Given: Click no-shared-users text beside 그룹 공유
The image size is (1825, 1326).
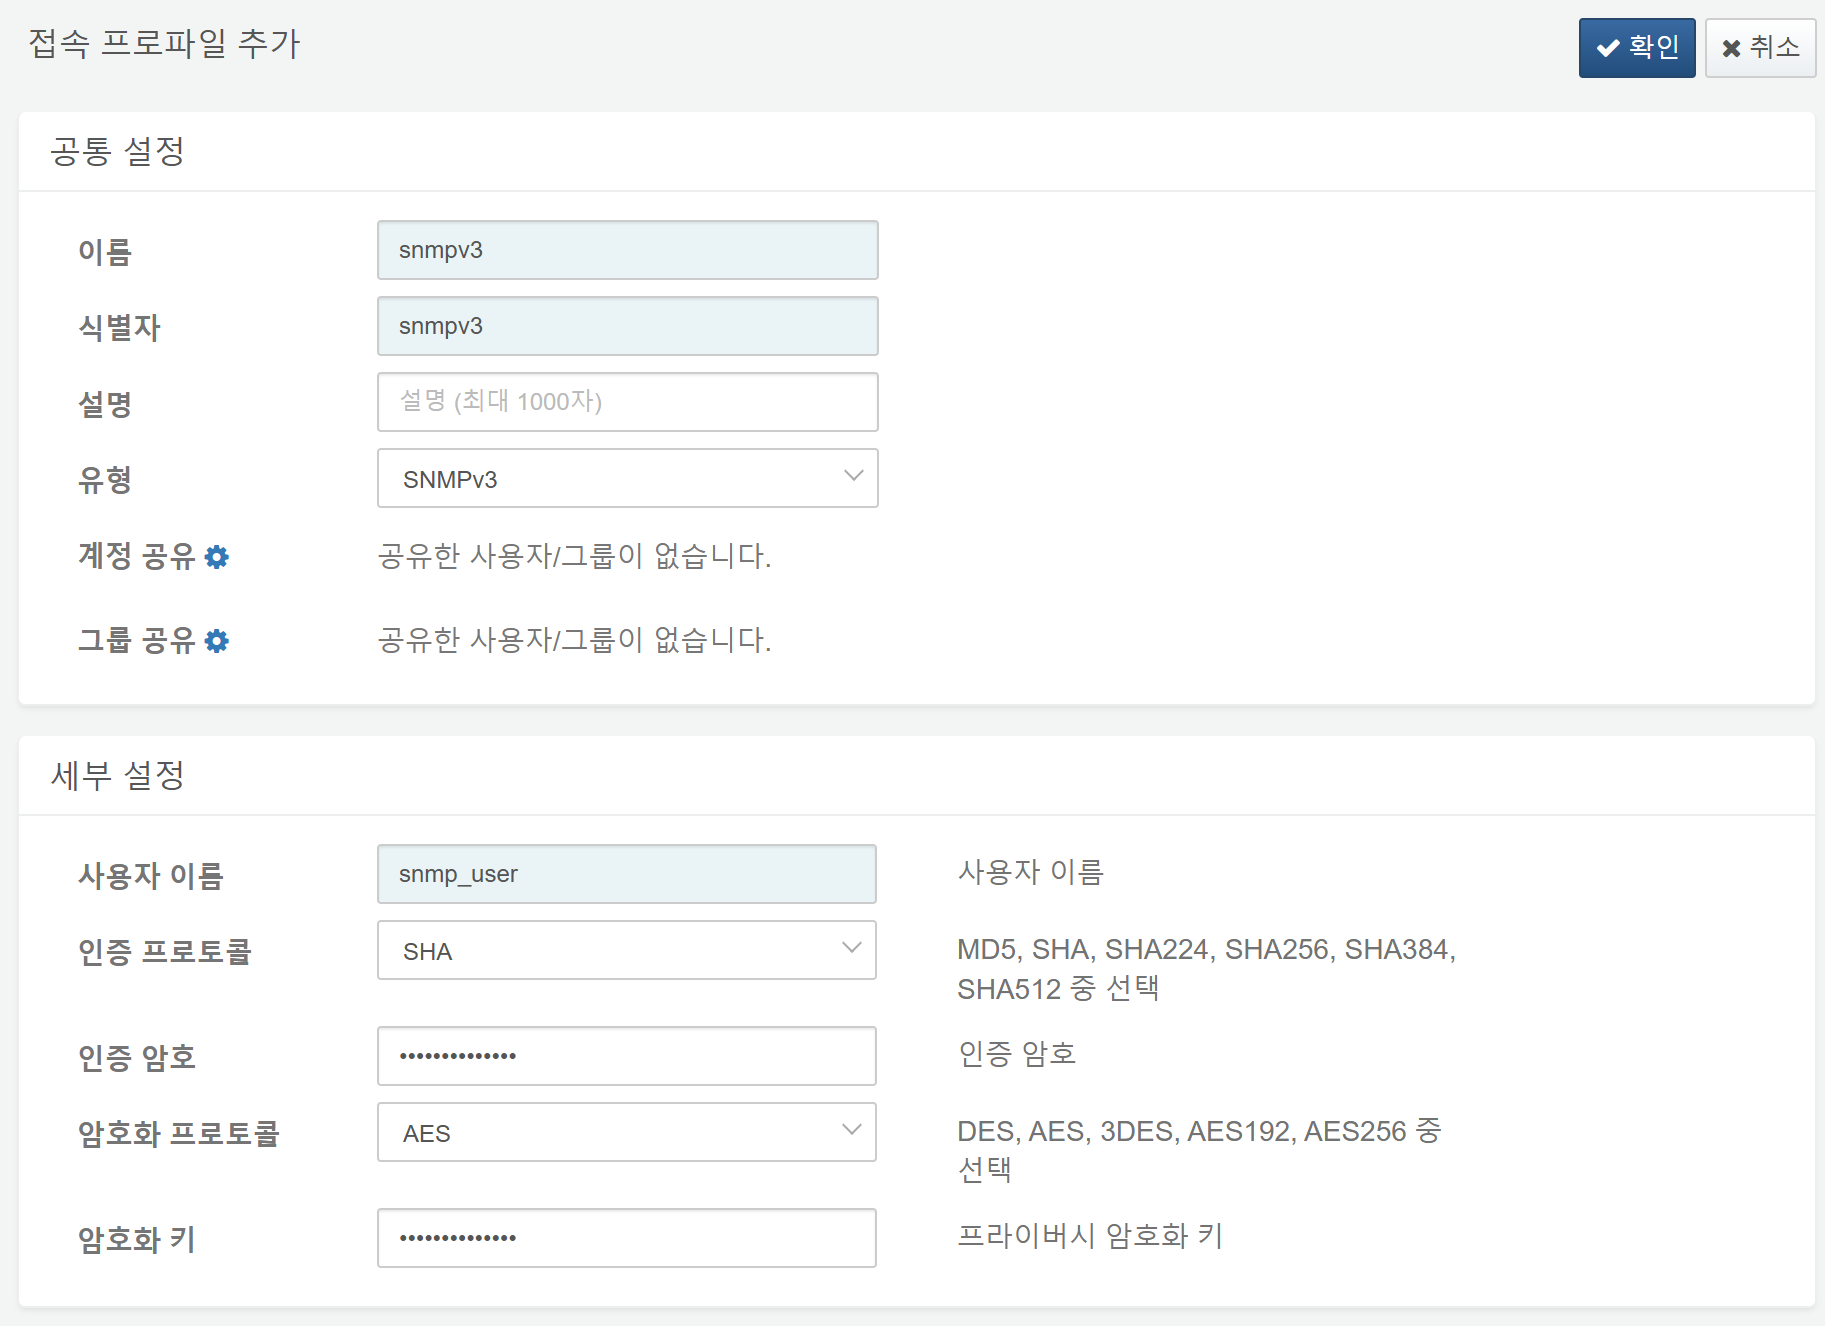Looking at the screenshot, I should (x=574, y=640).
